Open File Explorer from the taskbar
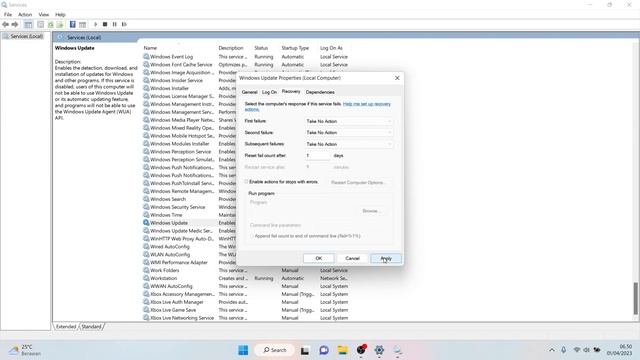640x360 pixels. click(343, 350)
